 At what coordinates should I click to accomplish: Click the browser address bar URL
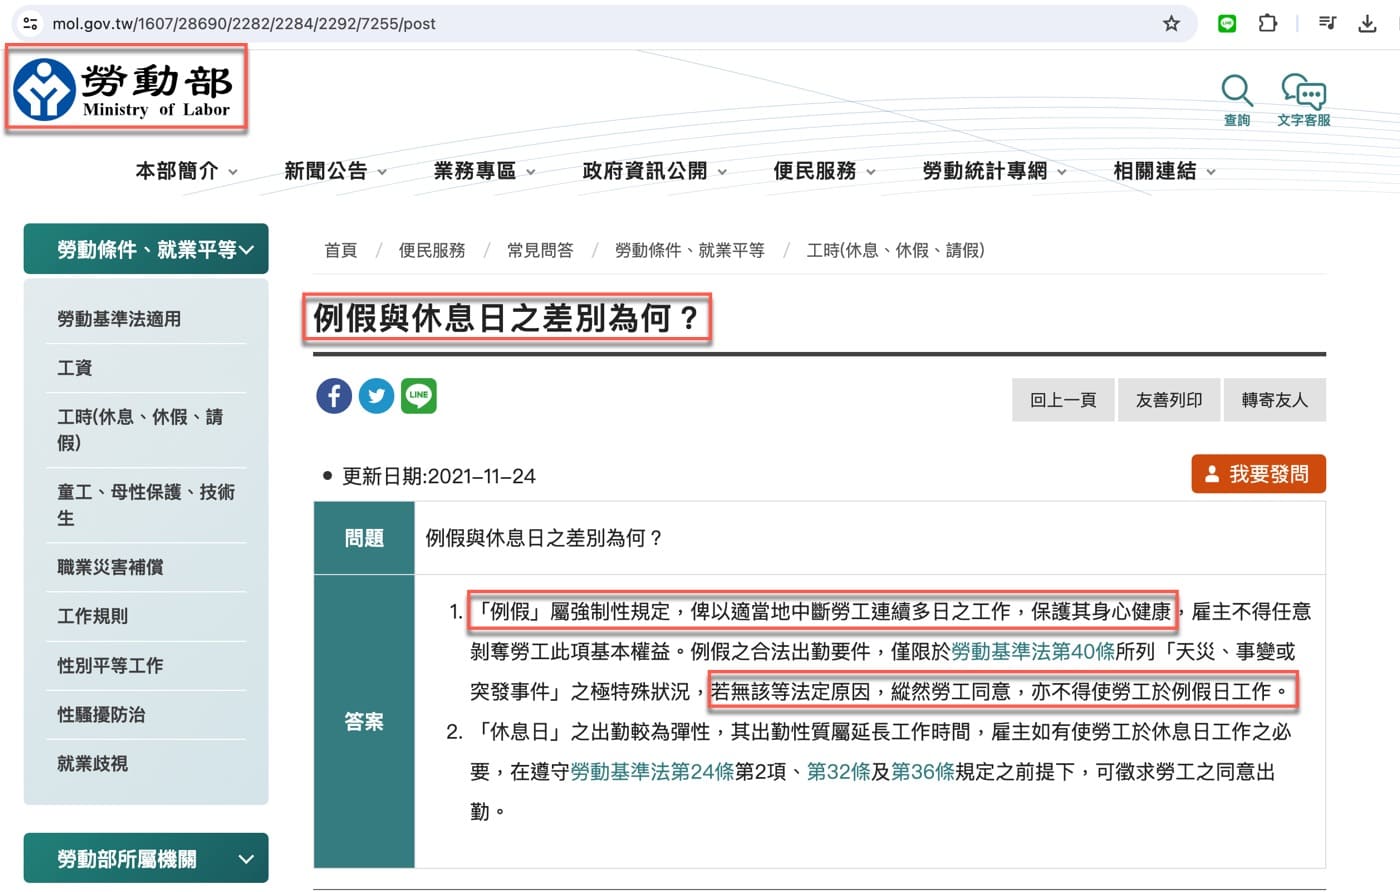(244, 23)
